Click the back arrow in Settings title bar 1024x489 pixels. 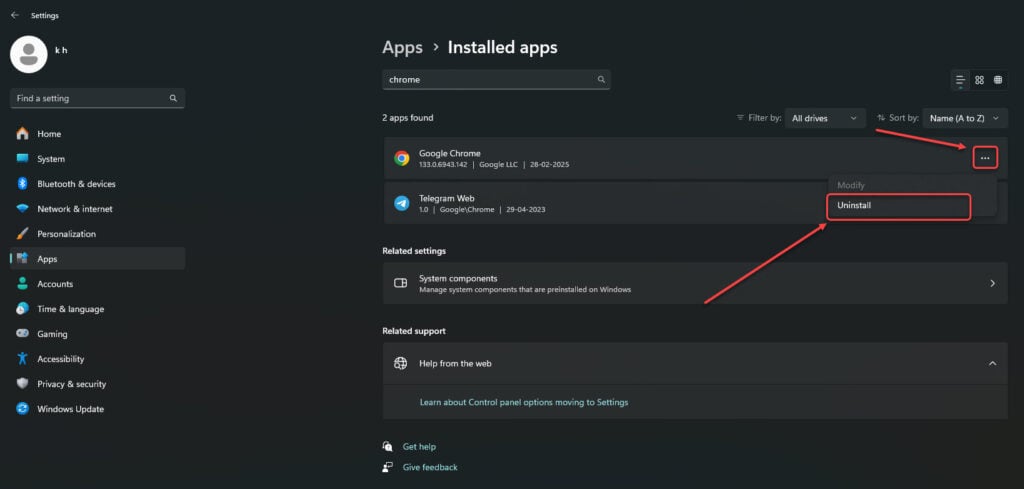pyautogui.click(x=15, y=15)
